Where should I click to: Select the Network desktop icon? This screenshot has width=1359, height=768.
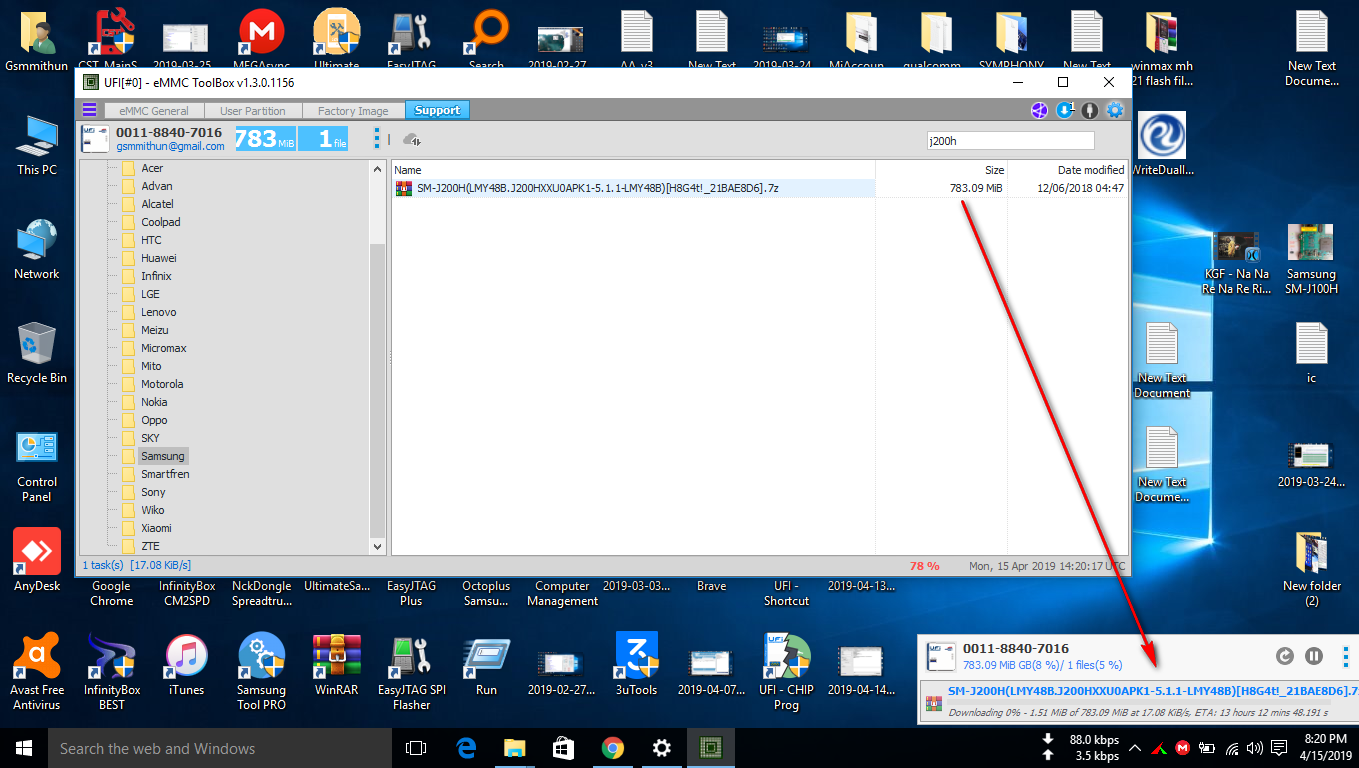37,249
